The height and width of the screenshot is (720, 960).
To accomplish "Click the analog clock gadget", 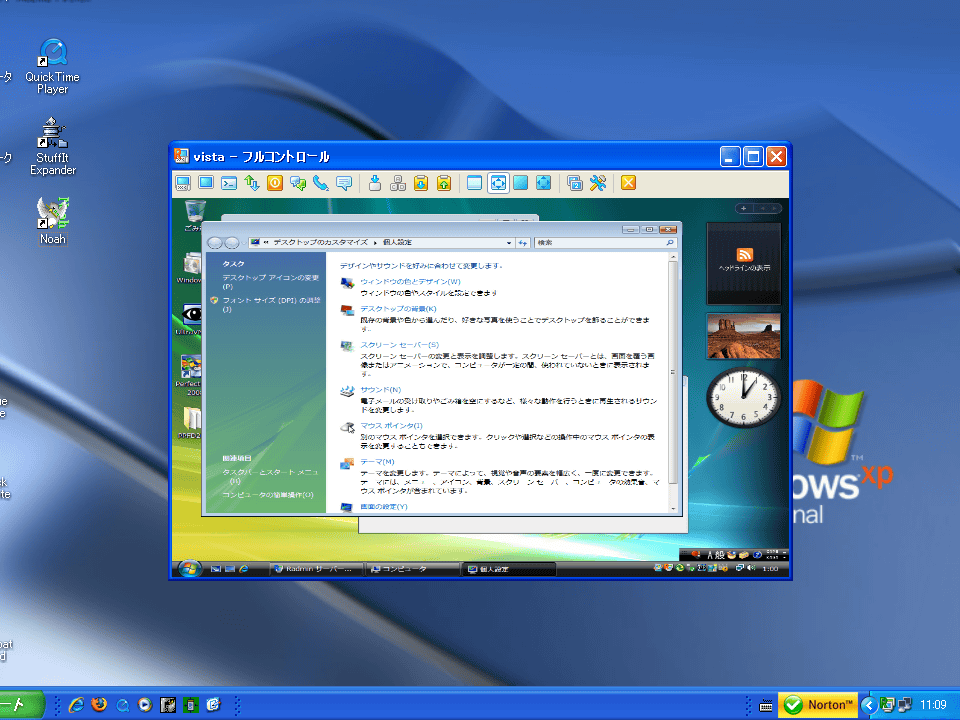I will pos(744,397).
